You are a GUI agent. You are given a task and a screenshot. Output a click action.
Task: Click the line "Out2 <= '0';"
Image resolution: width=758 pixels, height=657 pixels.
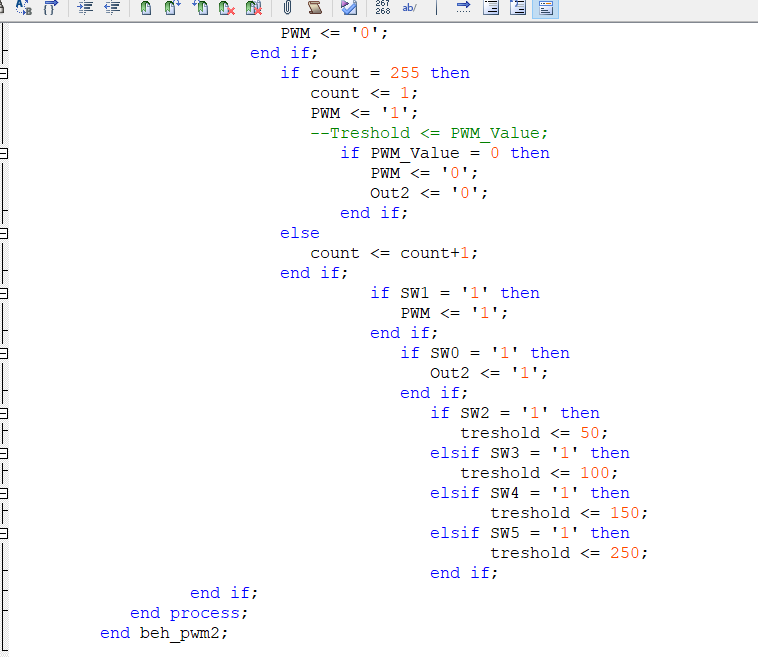point(429,193)
